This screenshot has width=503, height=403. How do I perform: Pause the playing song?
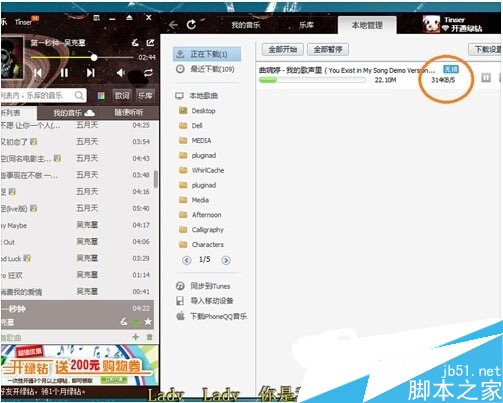point(64,72)
